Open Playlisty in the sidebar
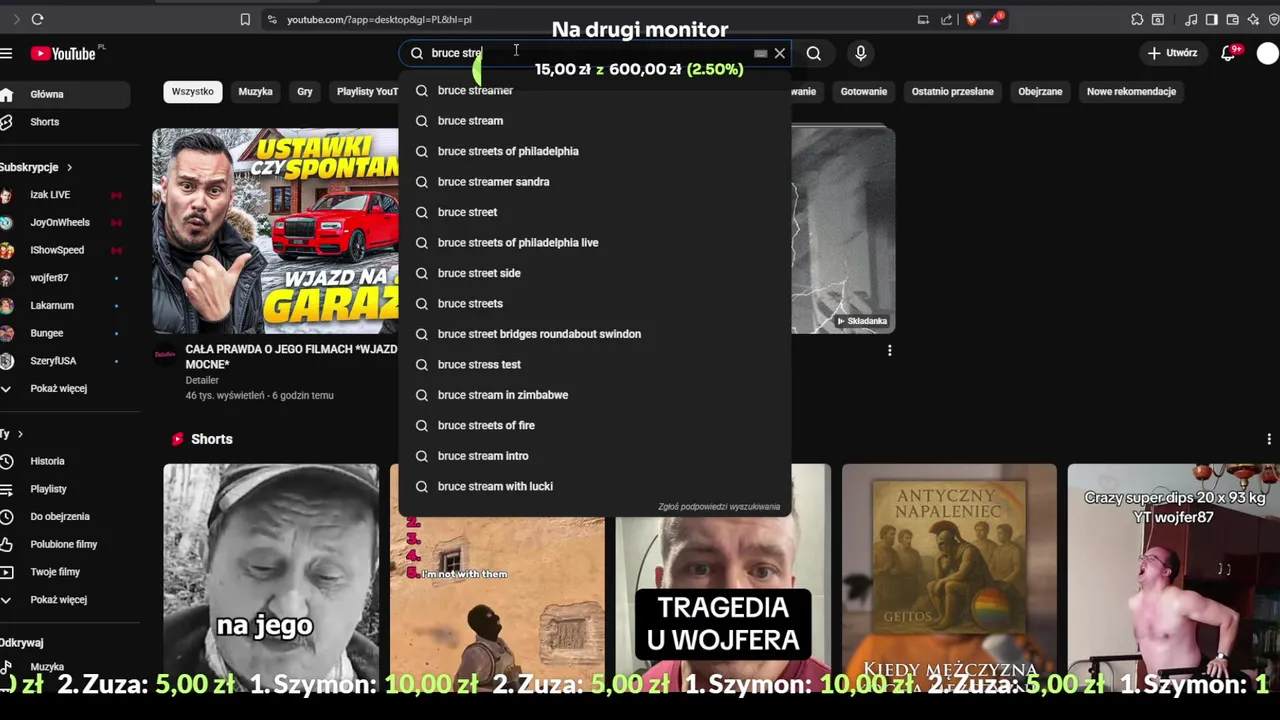1280x720 pixels. tap(65, 489)
